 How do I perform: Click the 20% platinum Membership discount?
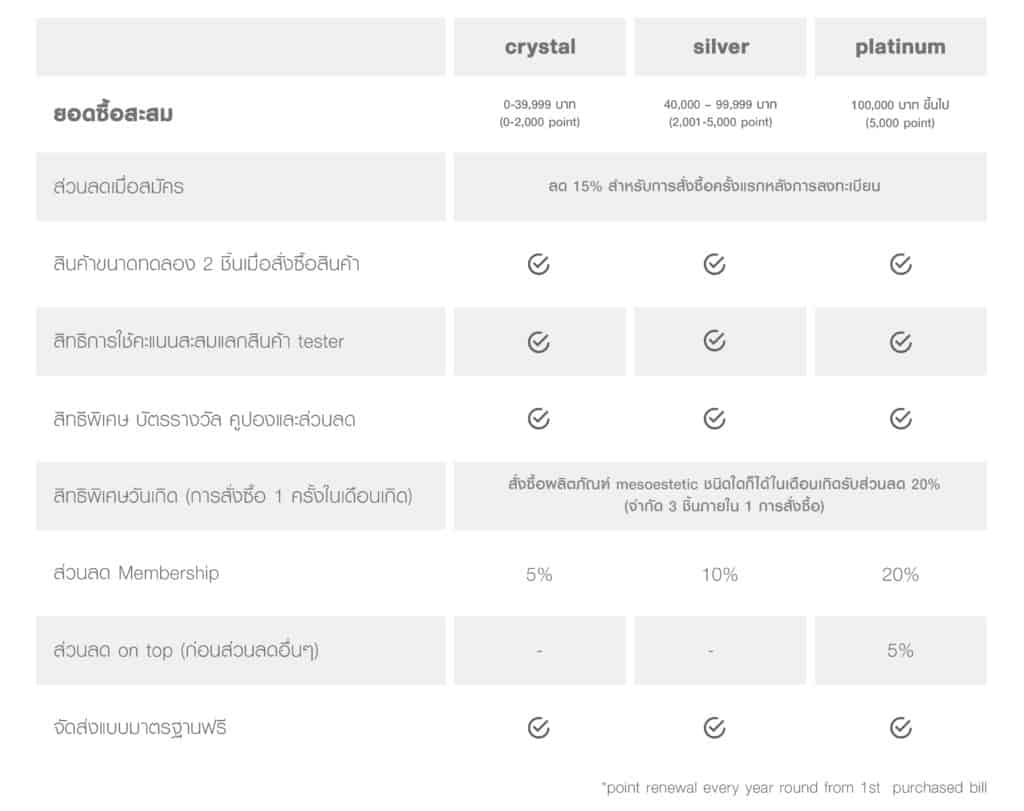coord(900,574)
